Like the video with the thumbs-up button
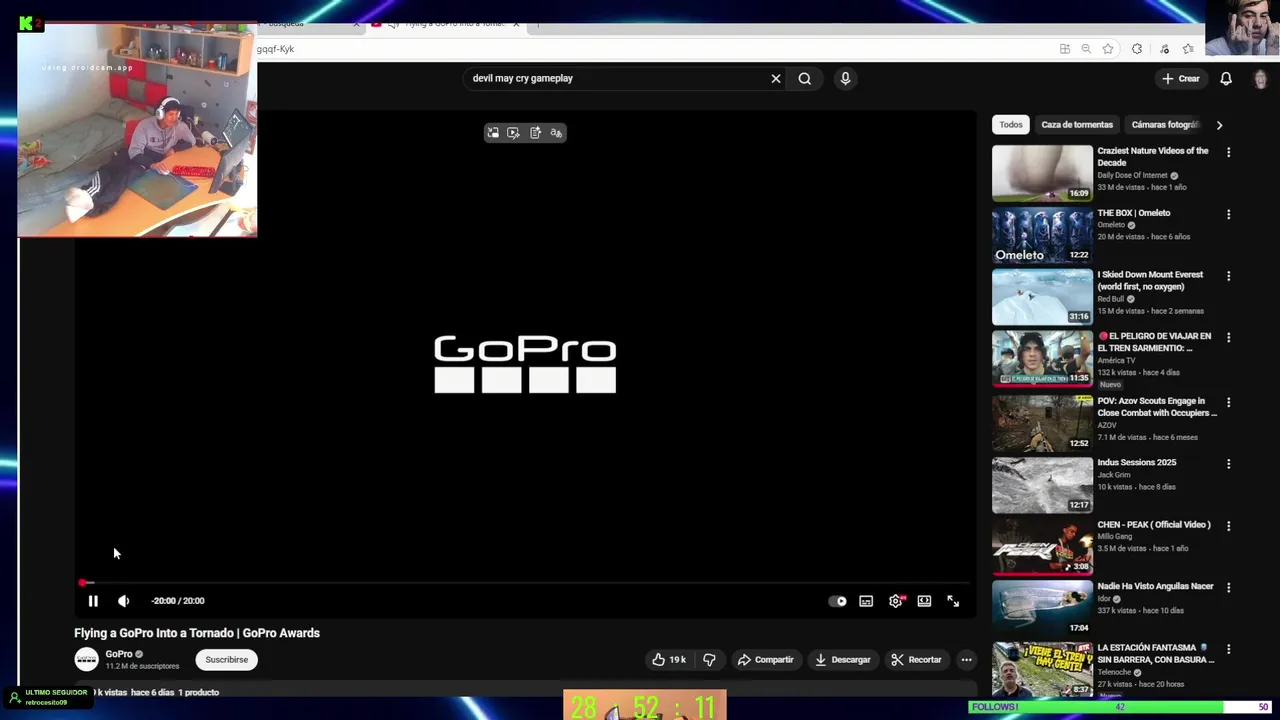This screenshot has width=1280, height=720. (669, 659)
